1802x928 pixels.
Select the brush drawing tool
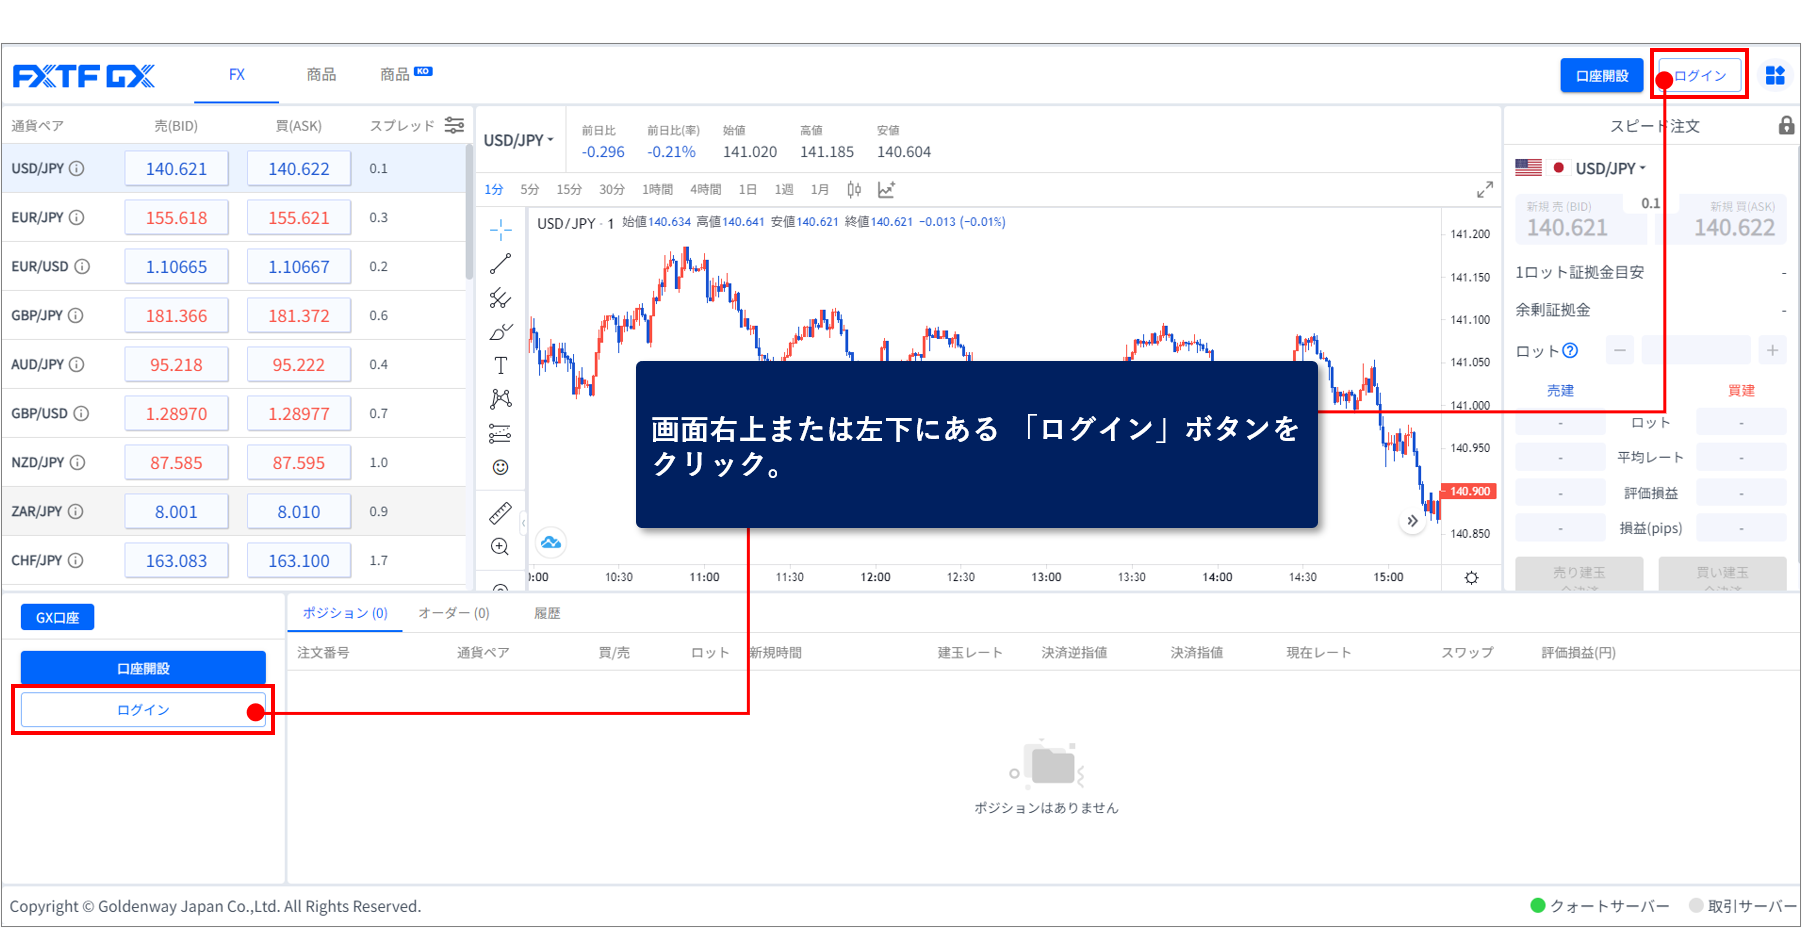tap(501, 332)
